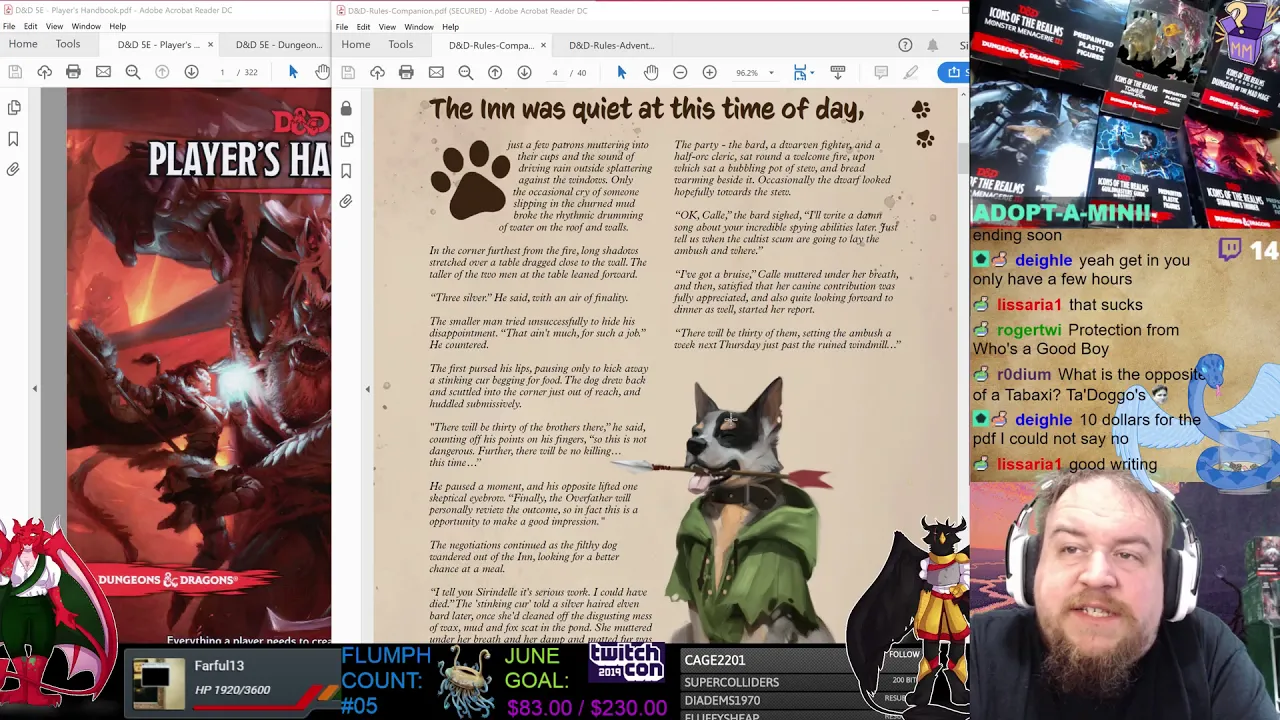Send by email icon in Rules-Companion window

pyautogui.click(x=436, y=72)
